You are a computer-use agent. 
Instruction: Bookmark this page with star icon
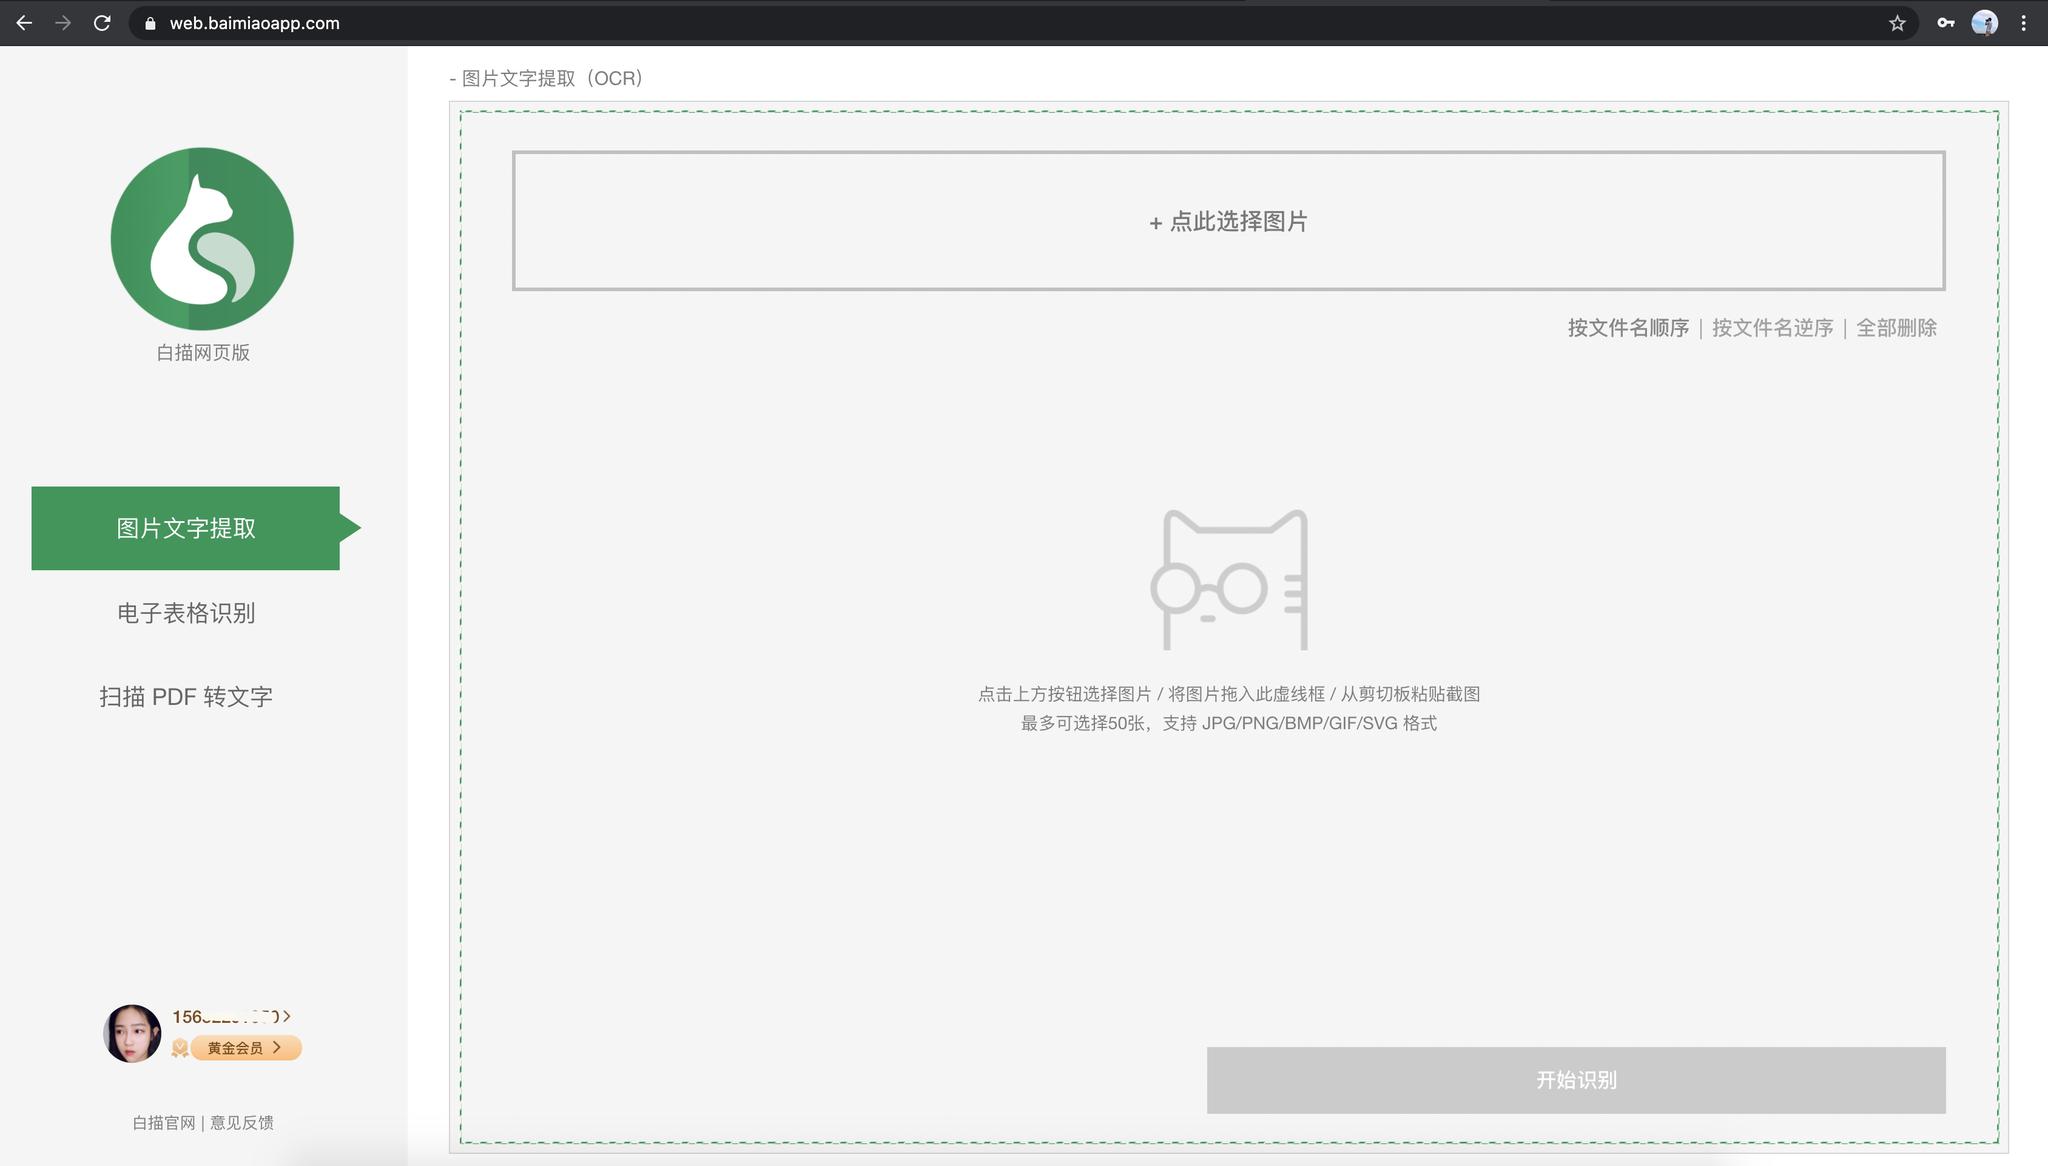tap(1897, 23)
